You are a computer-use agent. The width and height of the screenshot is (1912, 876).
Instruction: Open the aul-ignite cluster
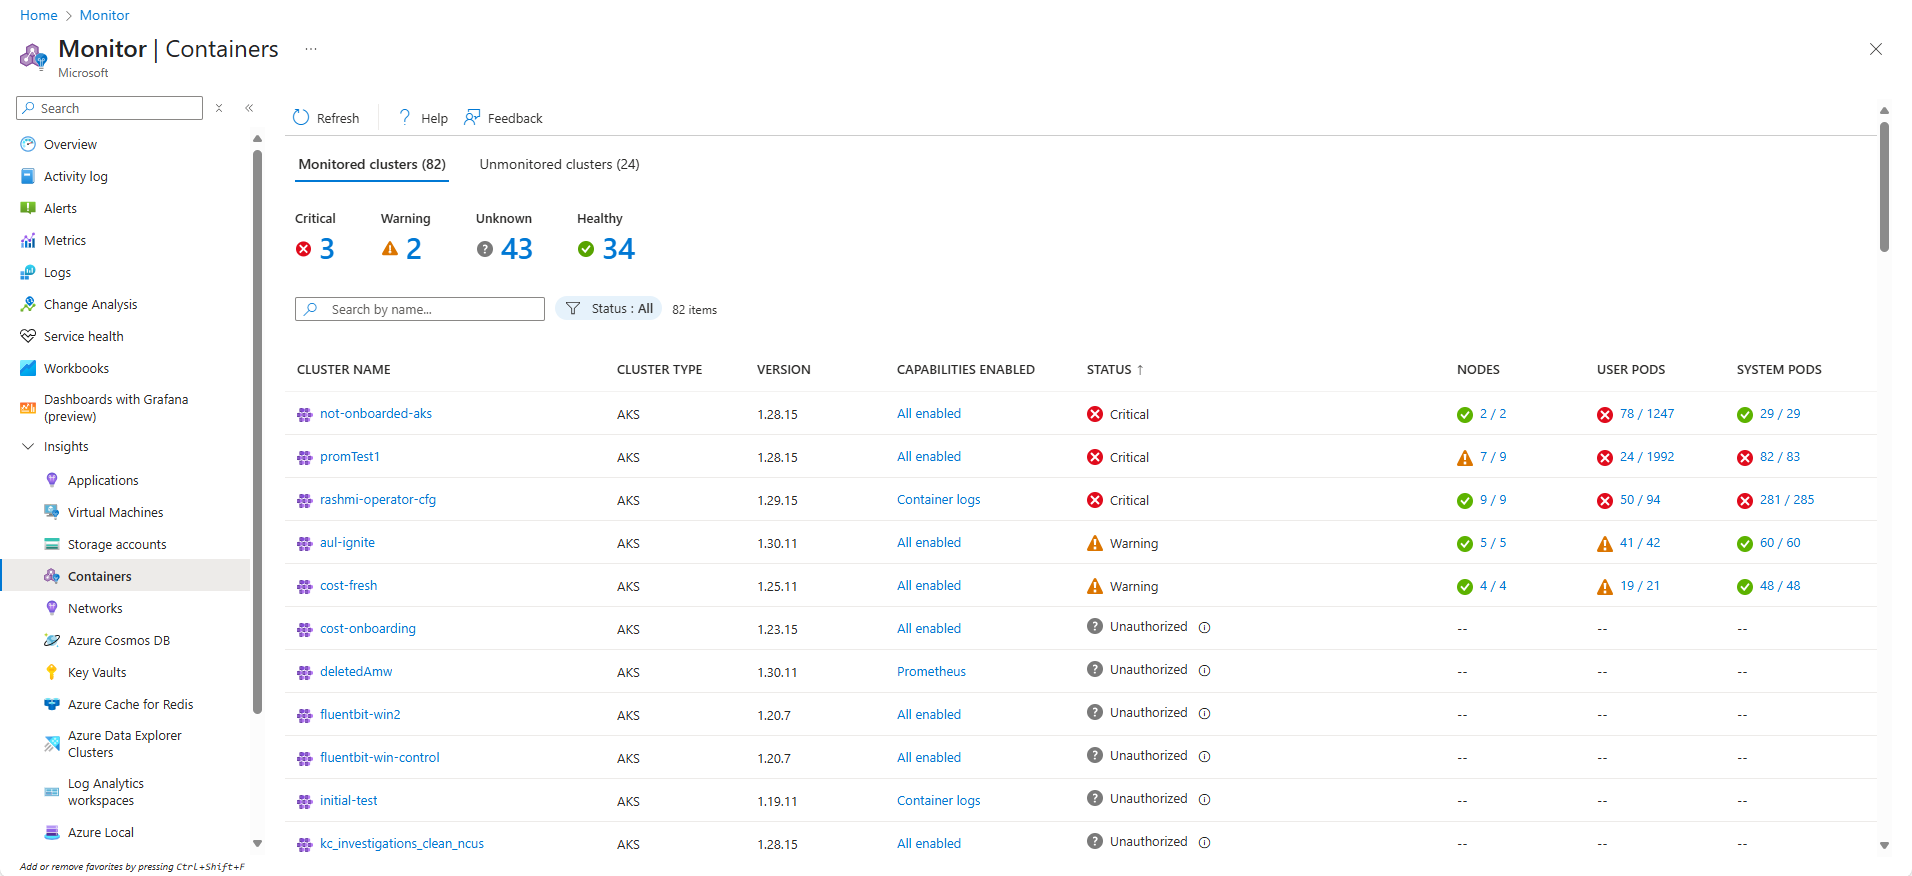pyautogui.click(x=348, y=543)
